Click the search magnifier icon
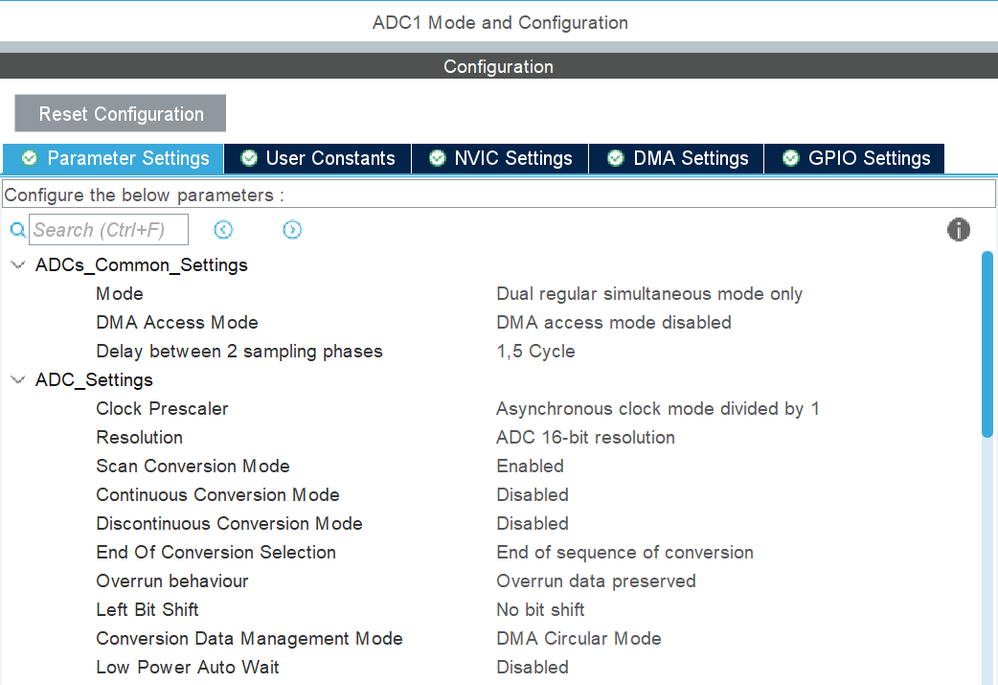 (17, 230)
